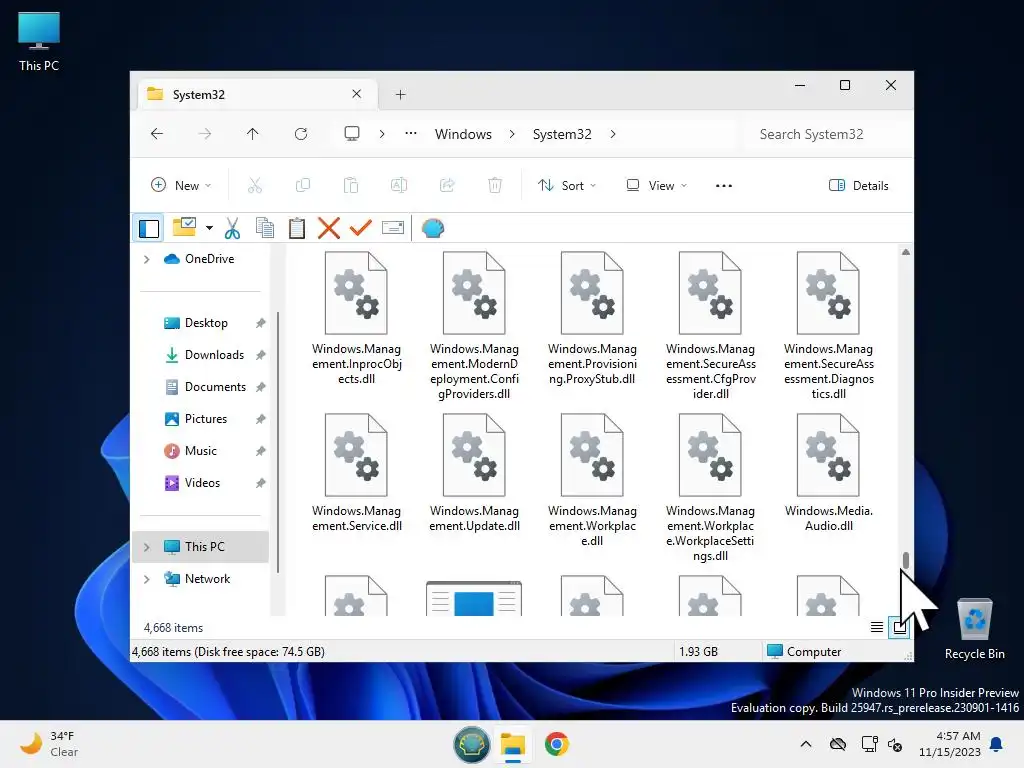
Task: Click the Copy icon in classic toolbar
Action: click(264, 228)
